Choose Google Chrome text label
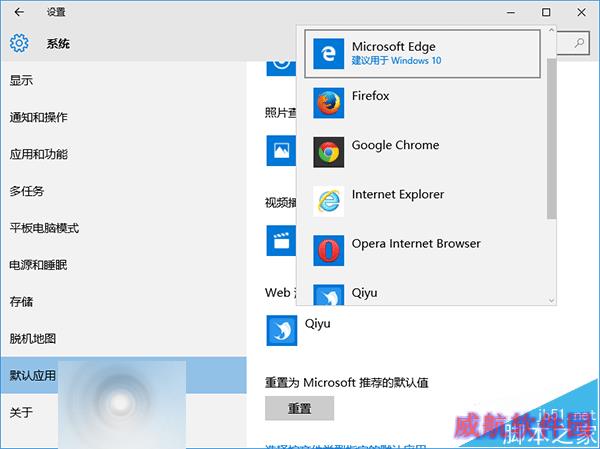Screen dimensions: 600x449 point(395,145)
